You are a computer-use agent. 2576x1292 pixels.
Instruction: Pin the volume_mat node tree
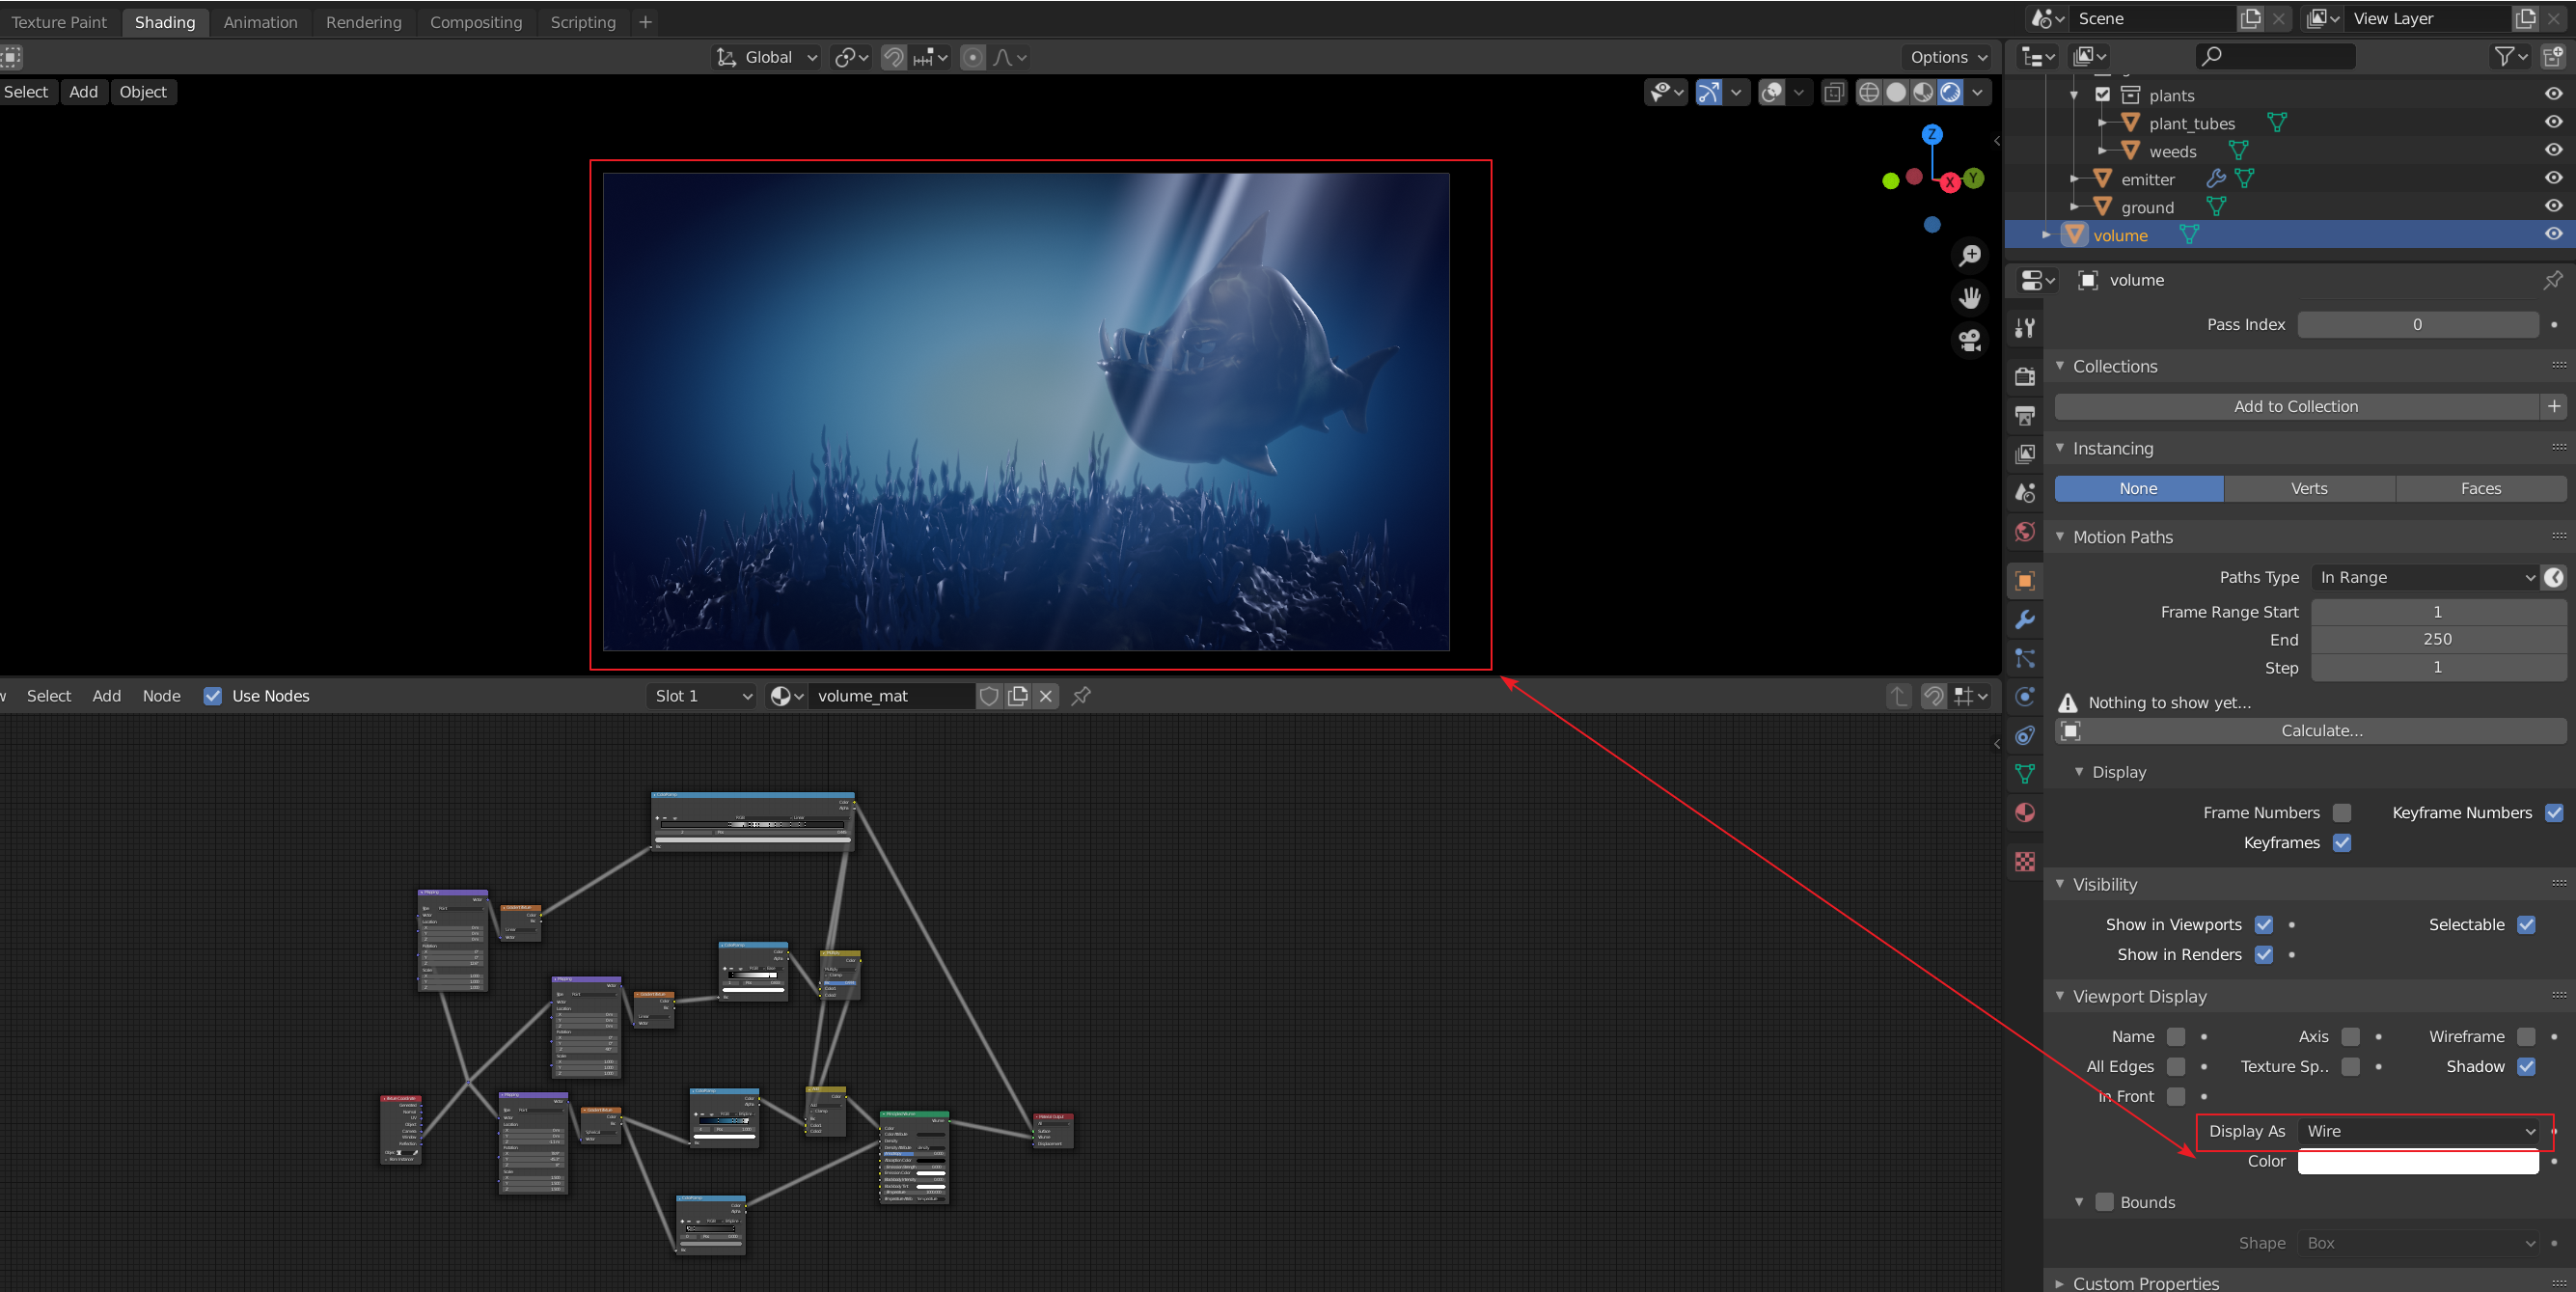[1081, 696]
